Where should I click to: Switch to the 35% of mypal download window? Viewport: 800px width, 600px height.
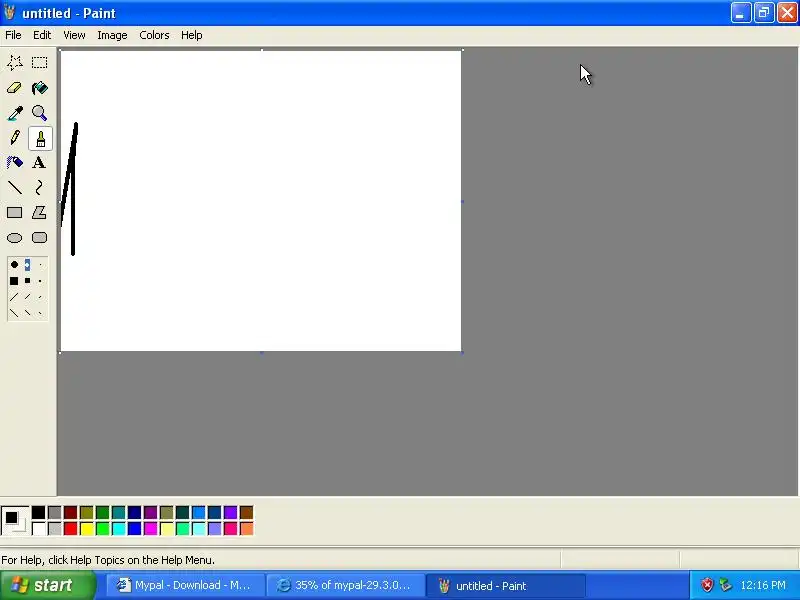point(346,585)
